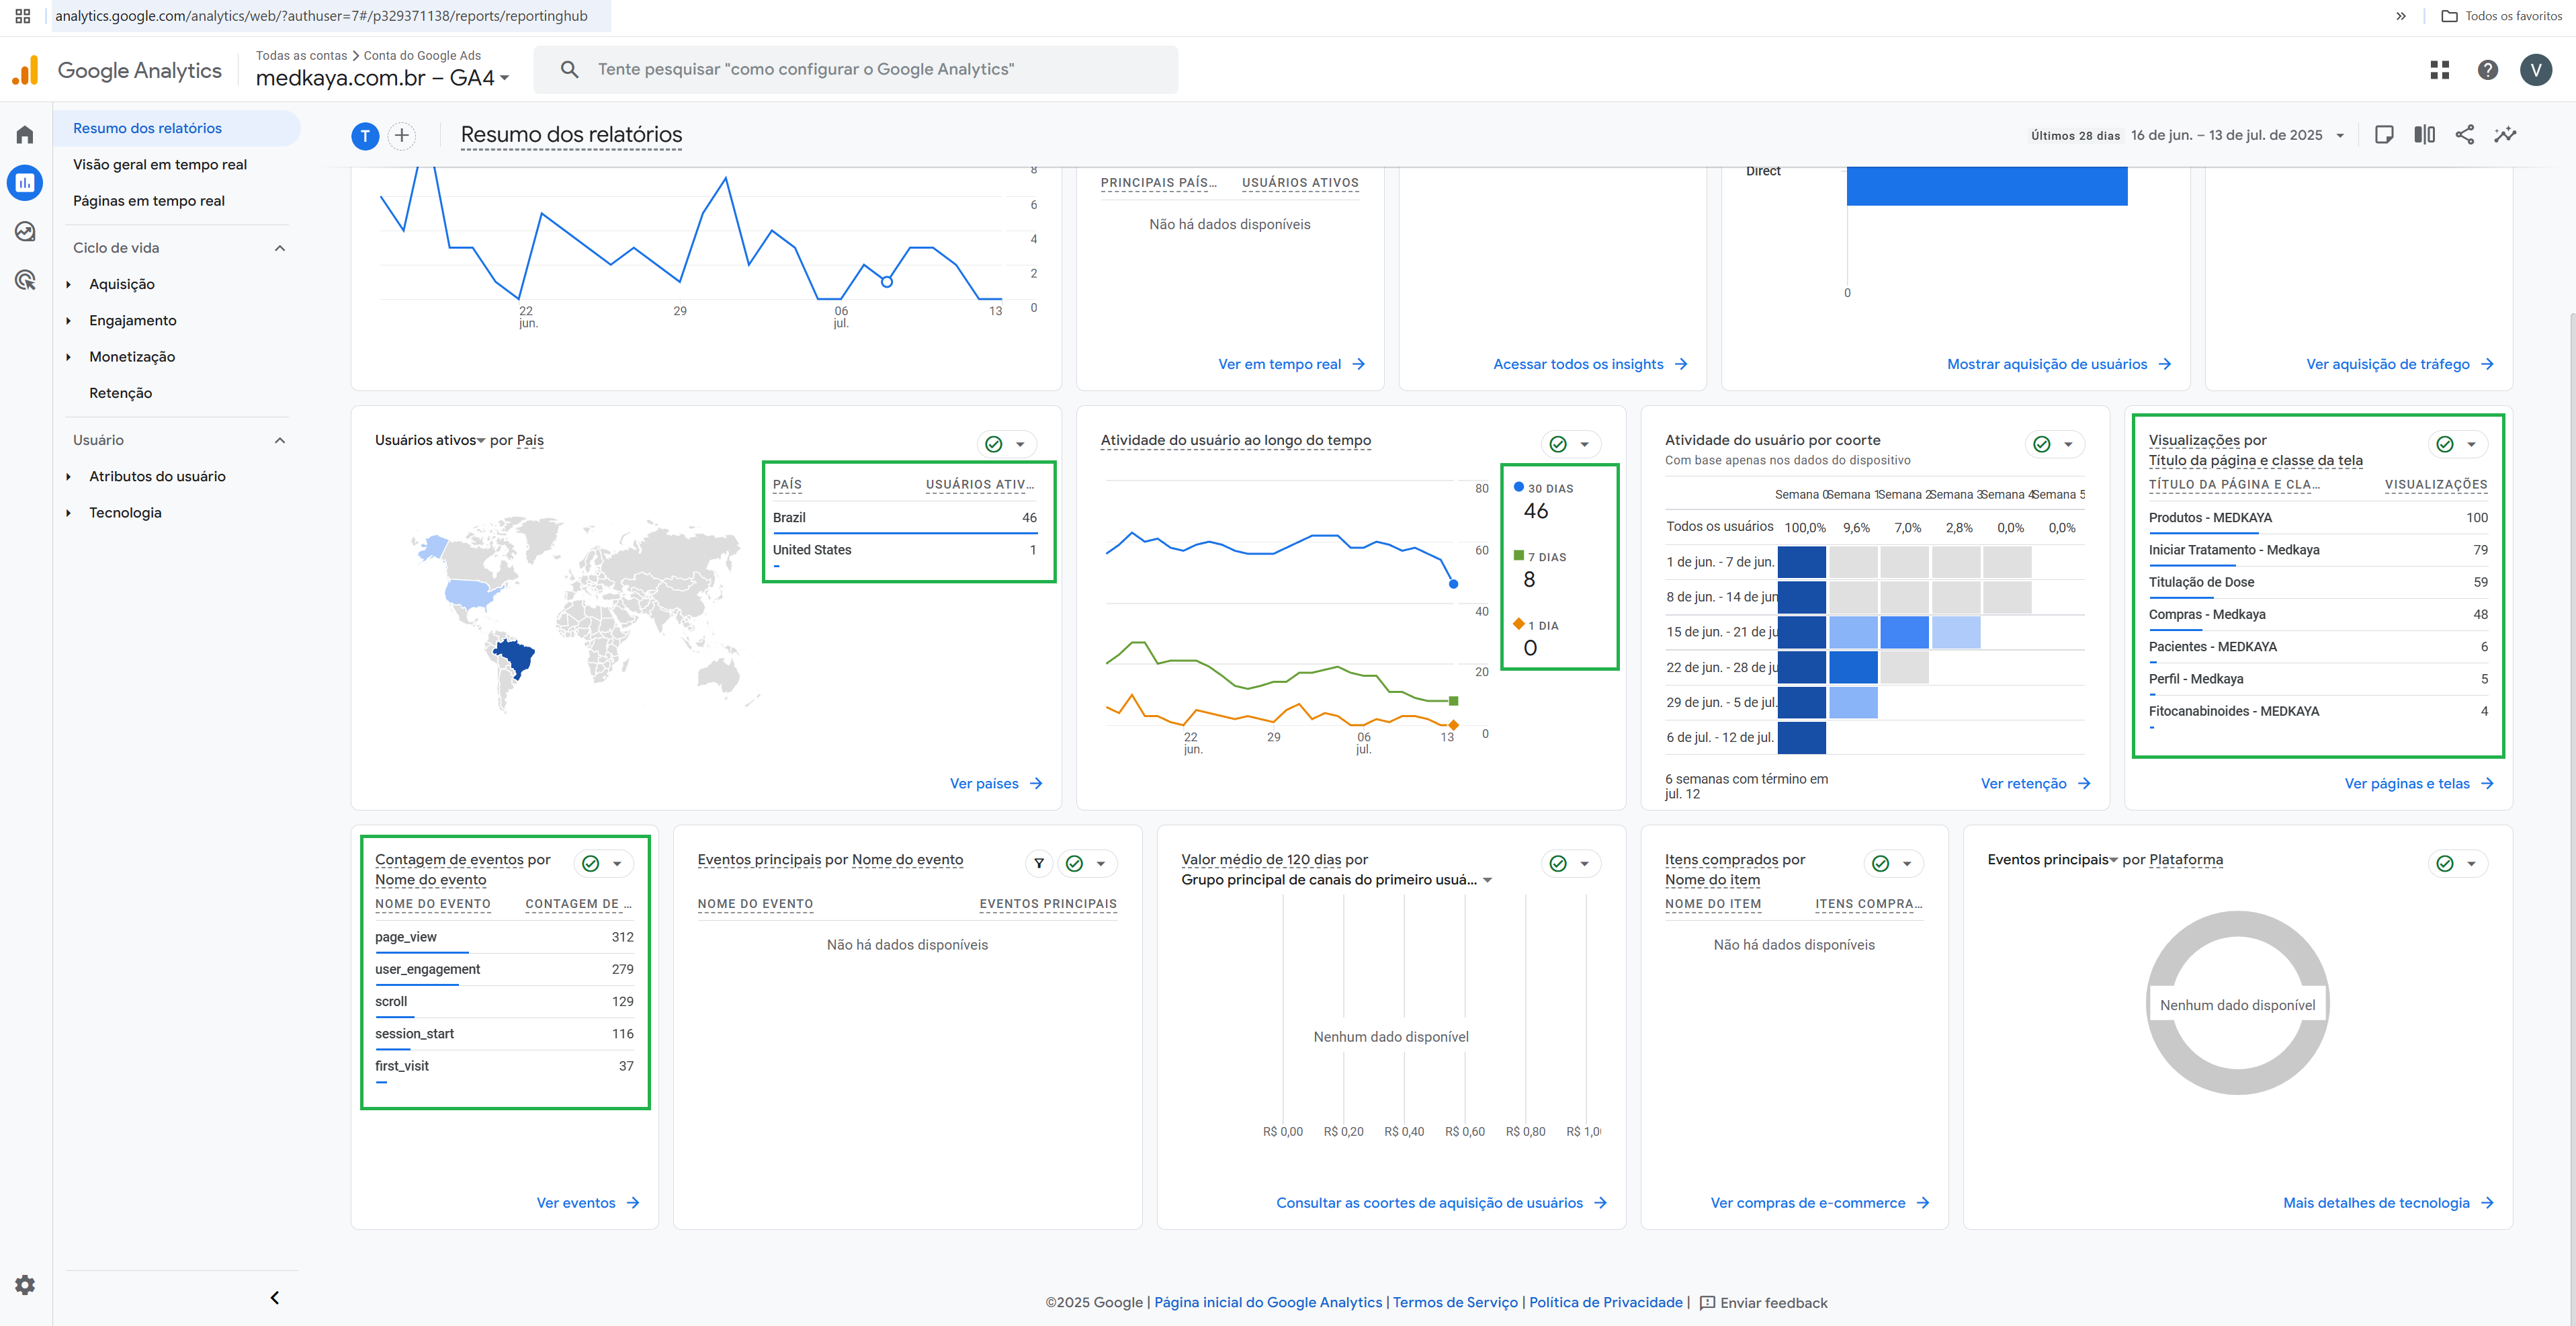Open the Ver retenção link
Image resolution: width=2576 pixels, height=1326 pixels.
2036,784
